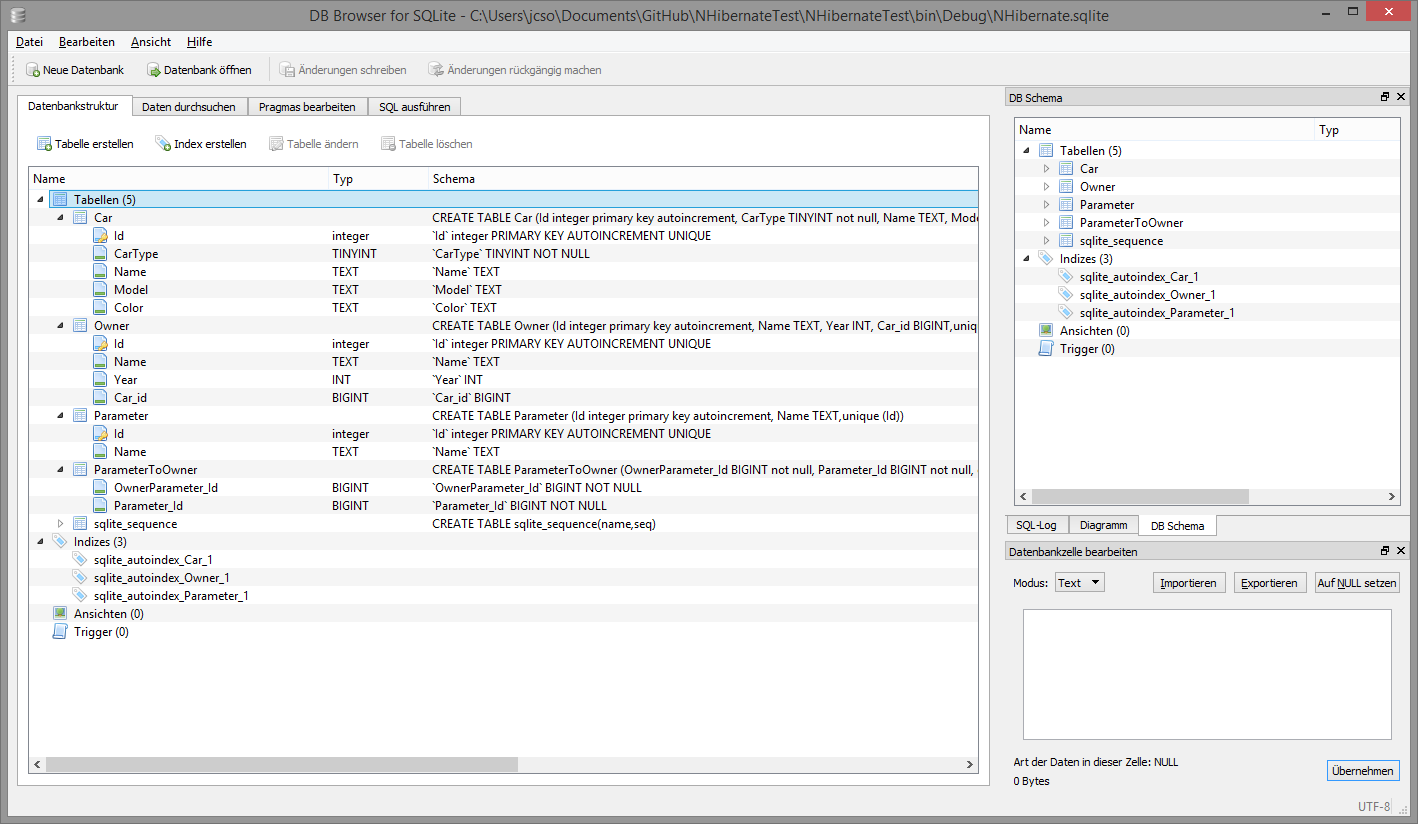Click the Änderungen rückgängig machen icon
The width and height of the screenshot is (1418, 824).
(x=436, y=70)
